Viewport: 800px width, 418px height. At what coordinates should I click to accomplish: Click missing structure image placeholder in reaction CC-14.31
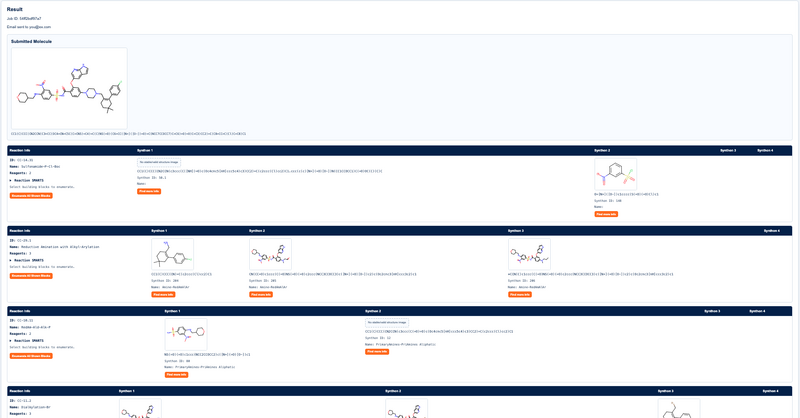(159, 162)
